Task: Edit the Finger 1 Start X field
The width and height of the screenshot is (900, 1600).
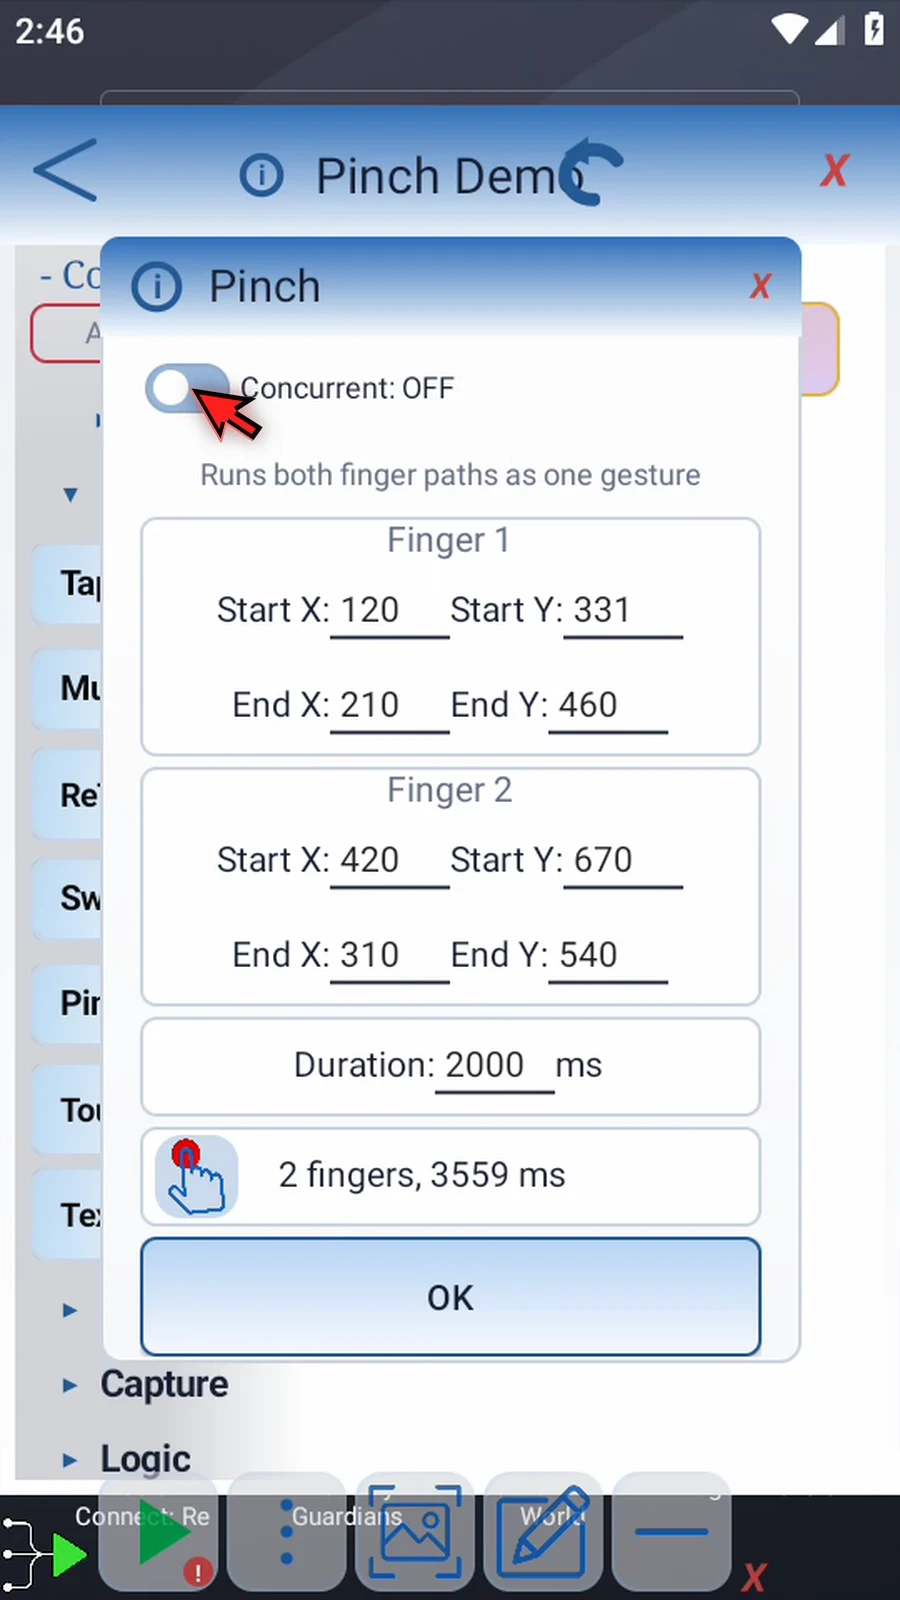Action: click(389, 611)
